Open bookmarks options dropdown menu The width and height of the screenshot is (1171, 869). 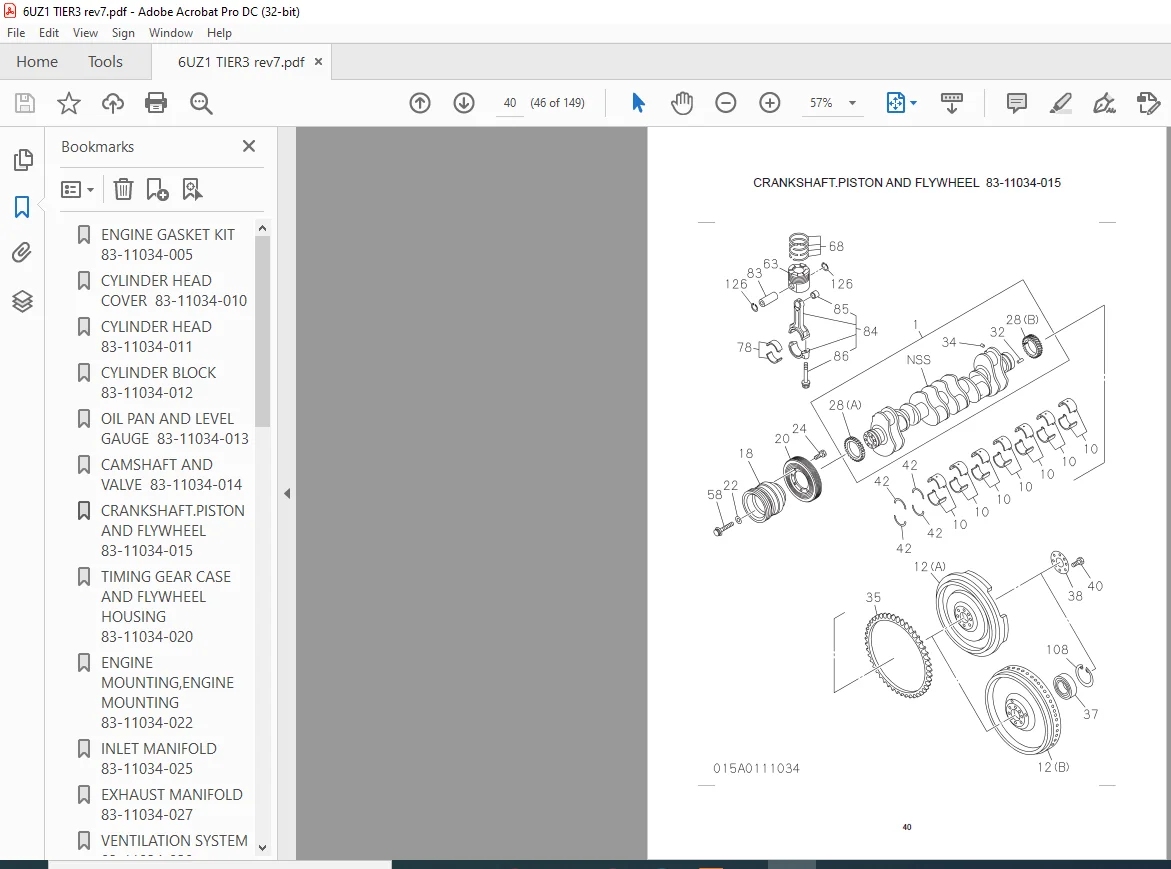[x=78, y=190]
